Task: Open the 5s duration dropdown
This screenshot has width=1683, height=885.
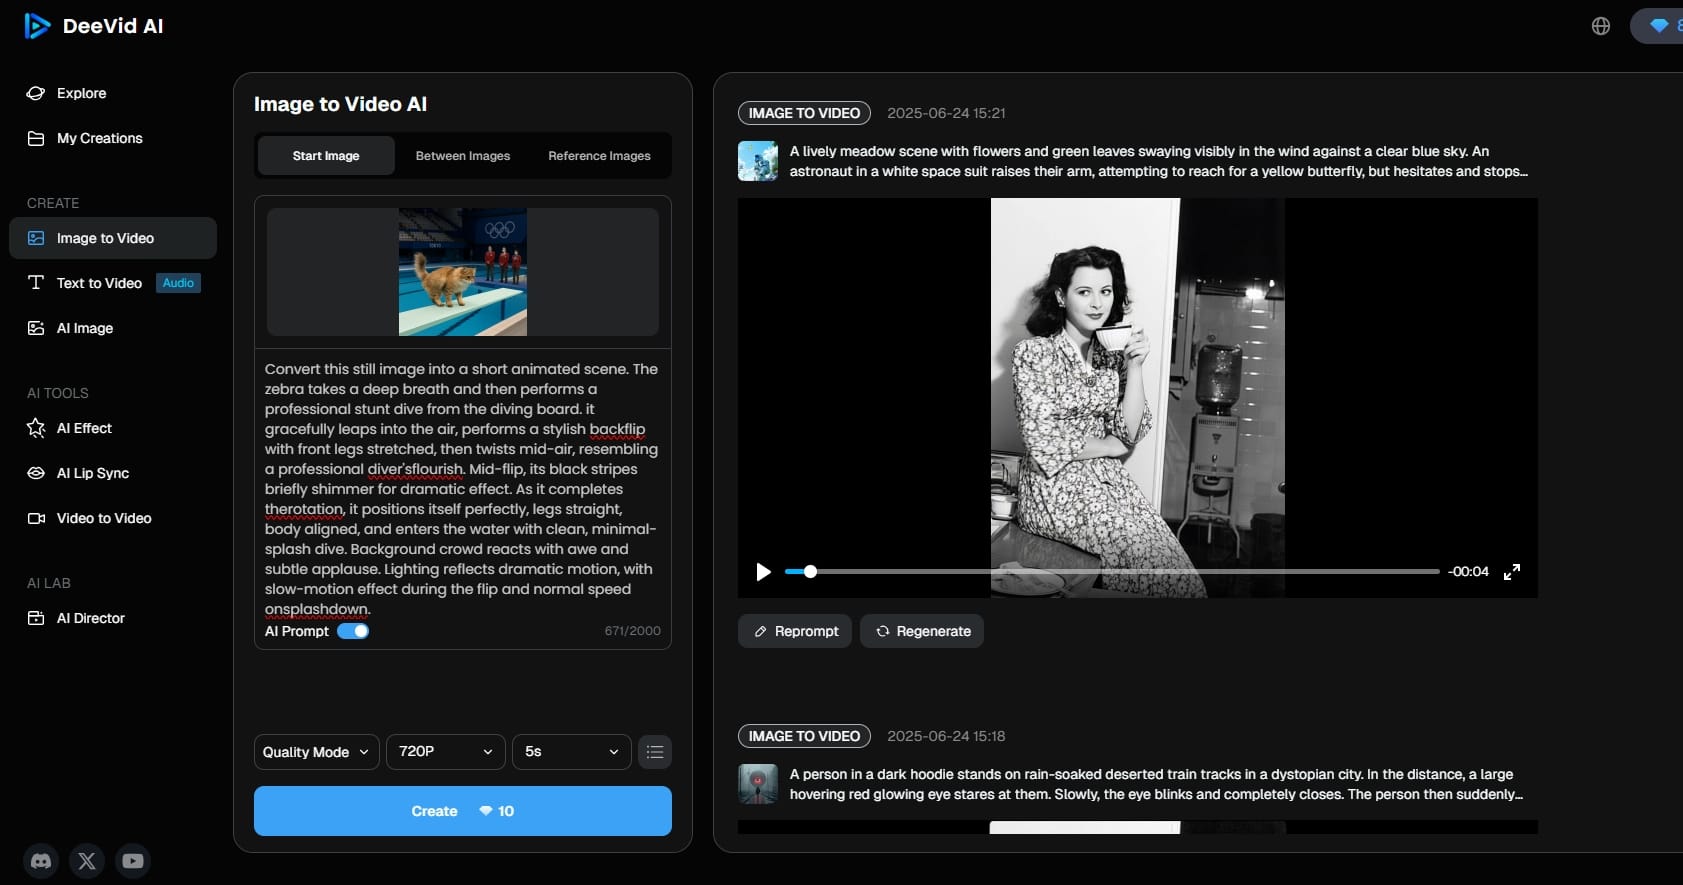Action: click(x=572, y=752)
